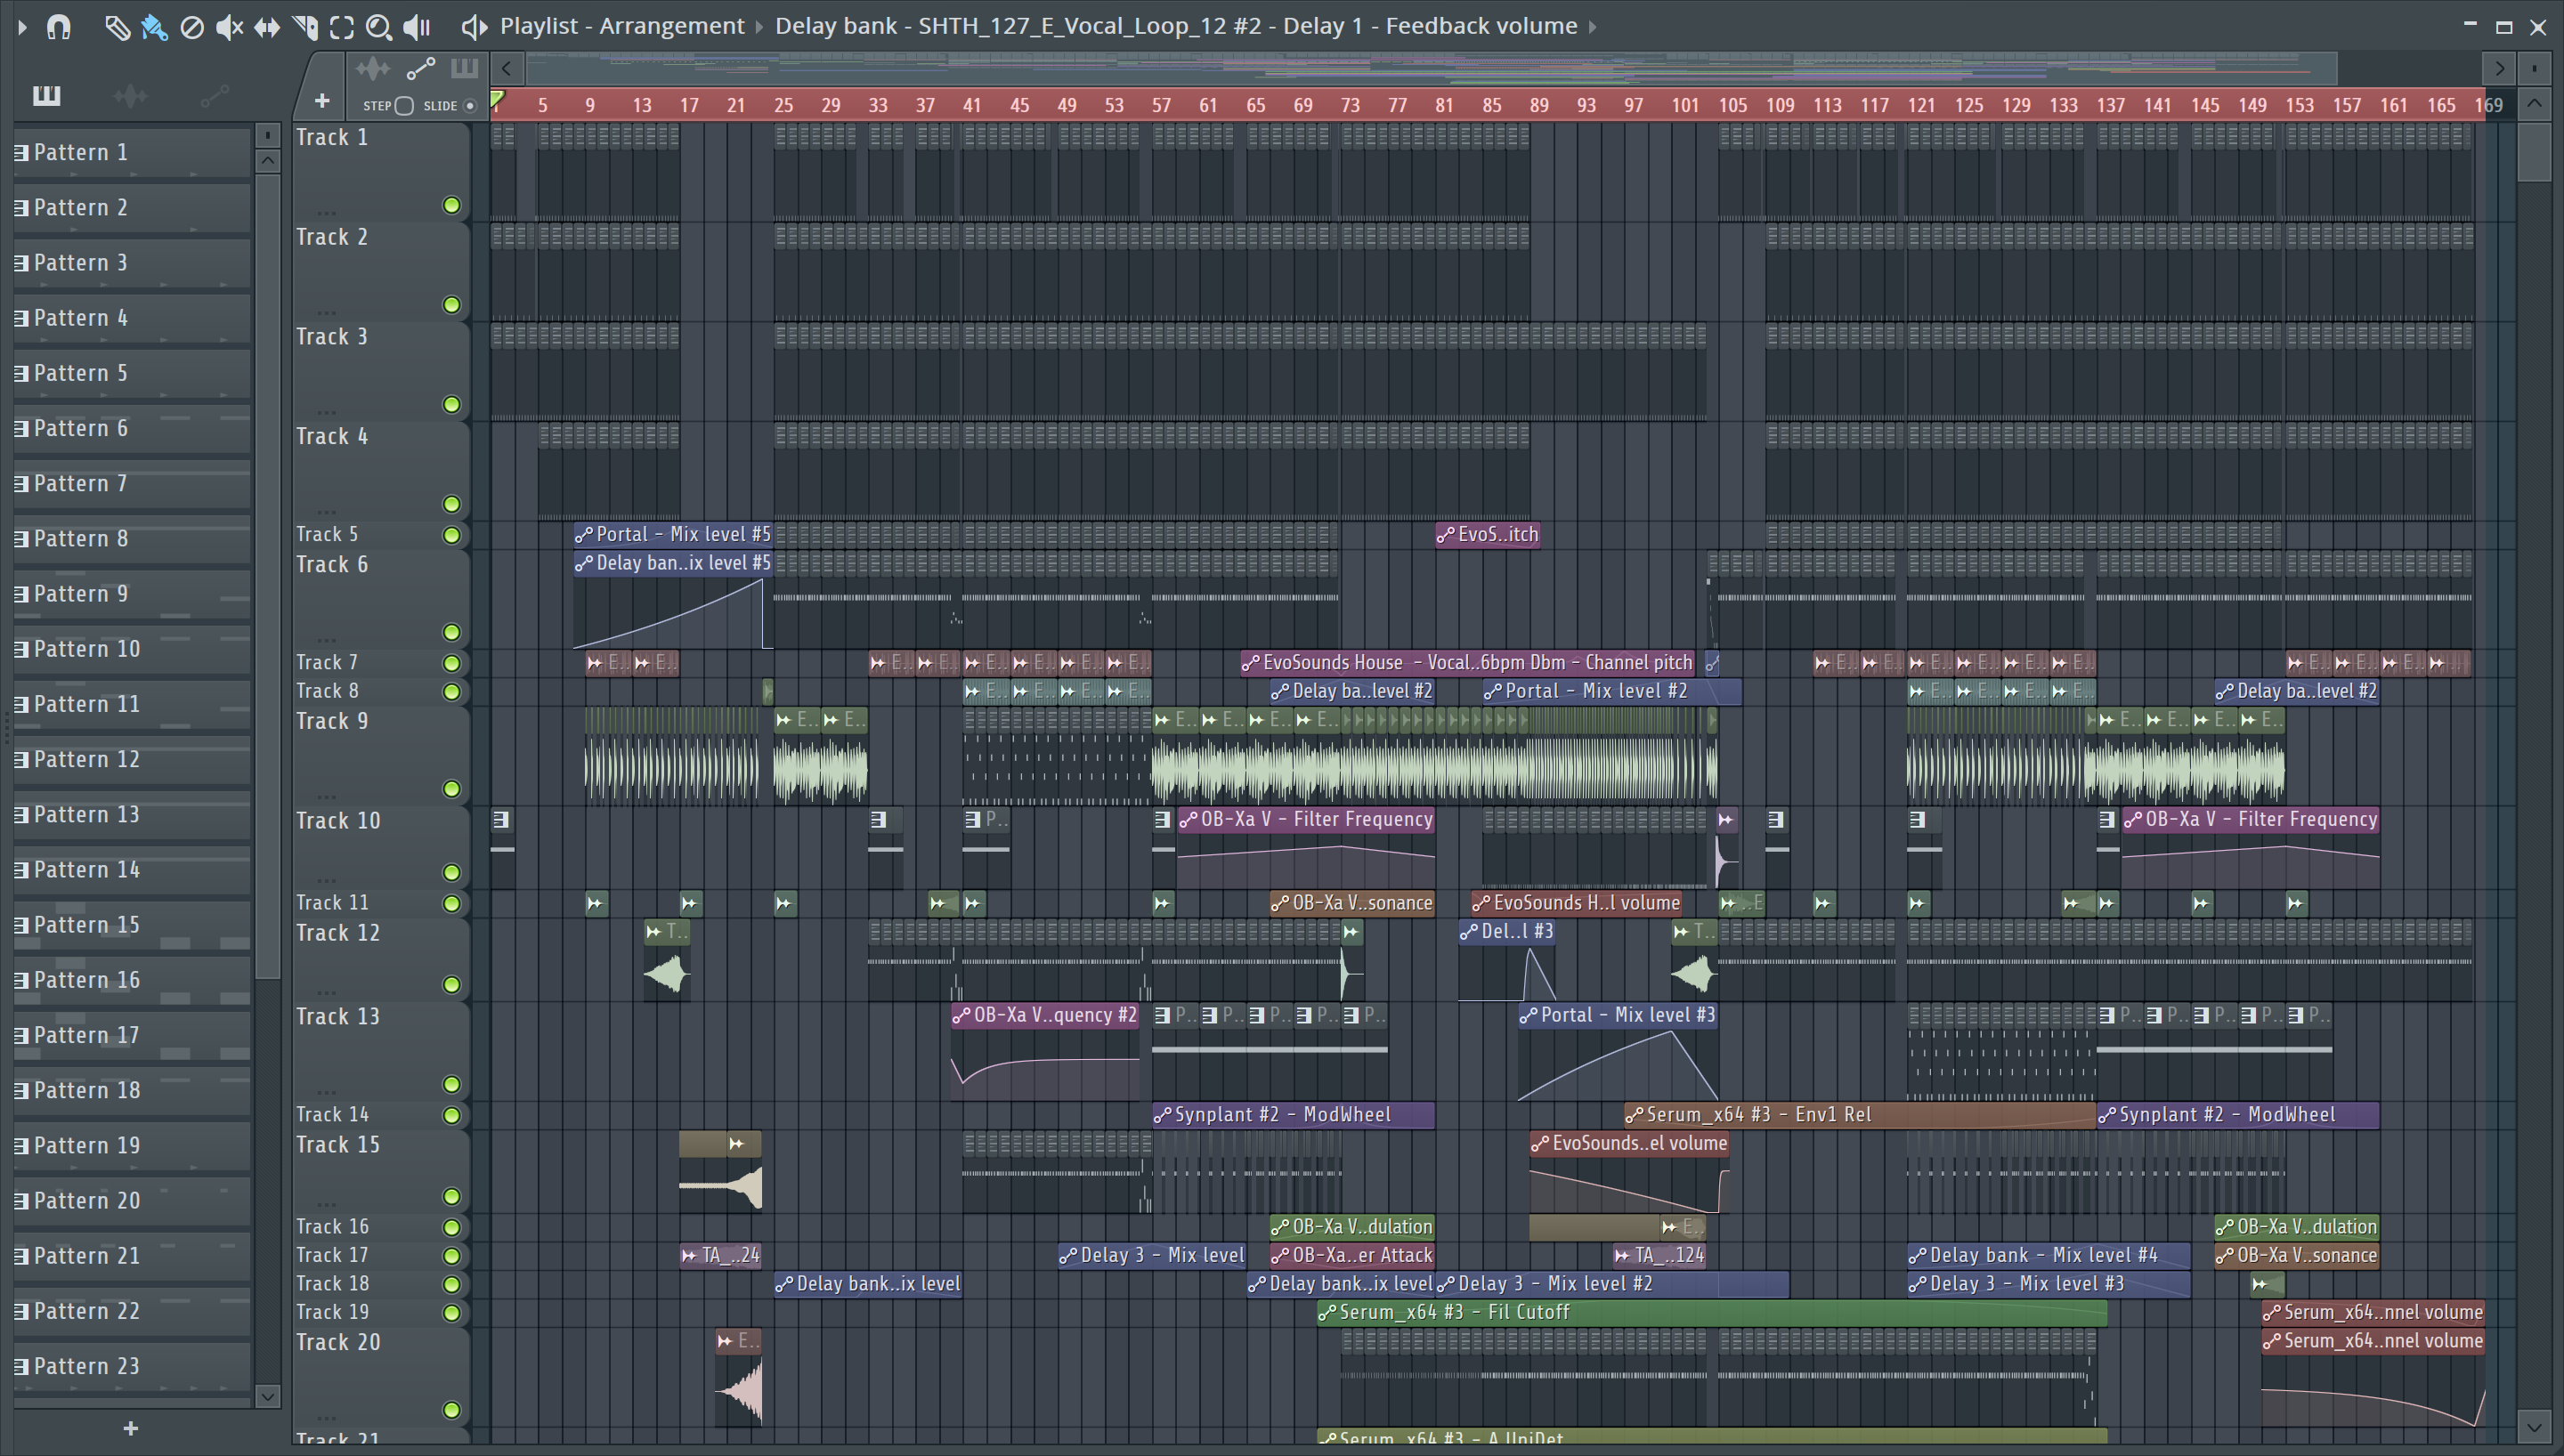Mute Track 11 with its green light

pyautogui.click(x=452, y=903)
